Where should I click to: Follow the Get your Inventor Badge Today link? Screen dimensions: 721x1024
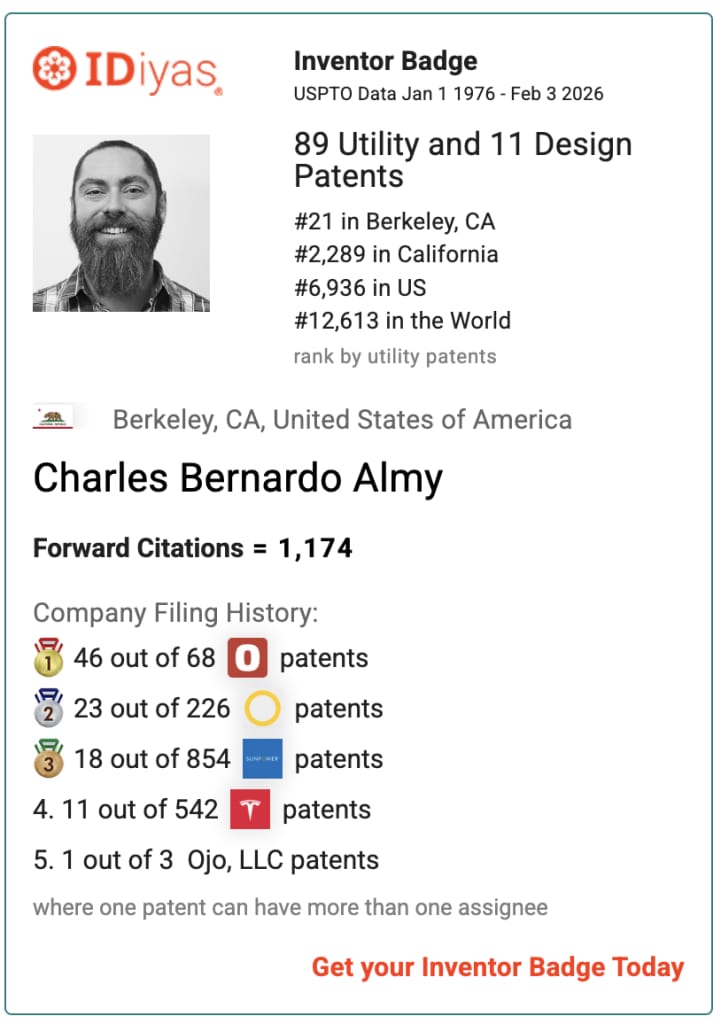tap(498, 967)
